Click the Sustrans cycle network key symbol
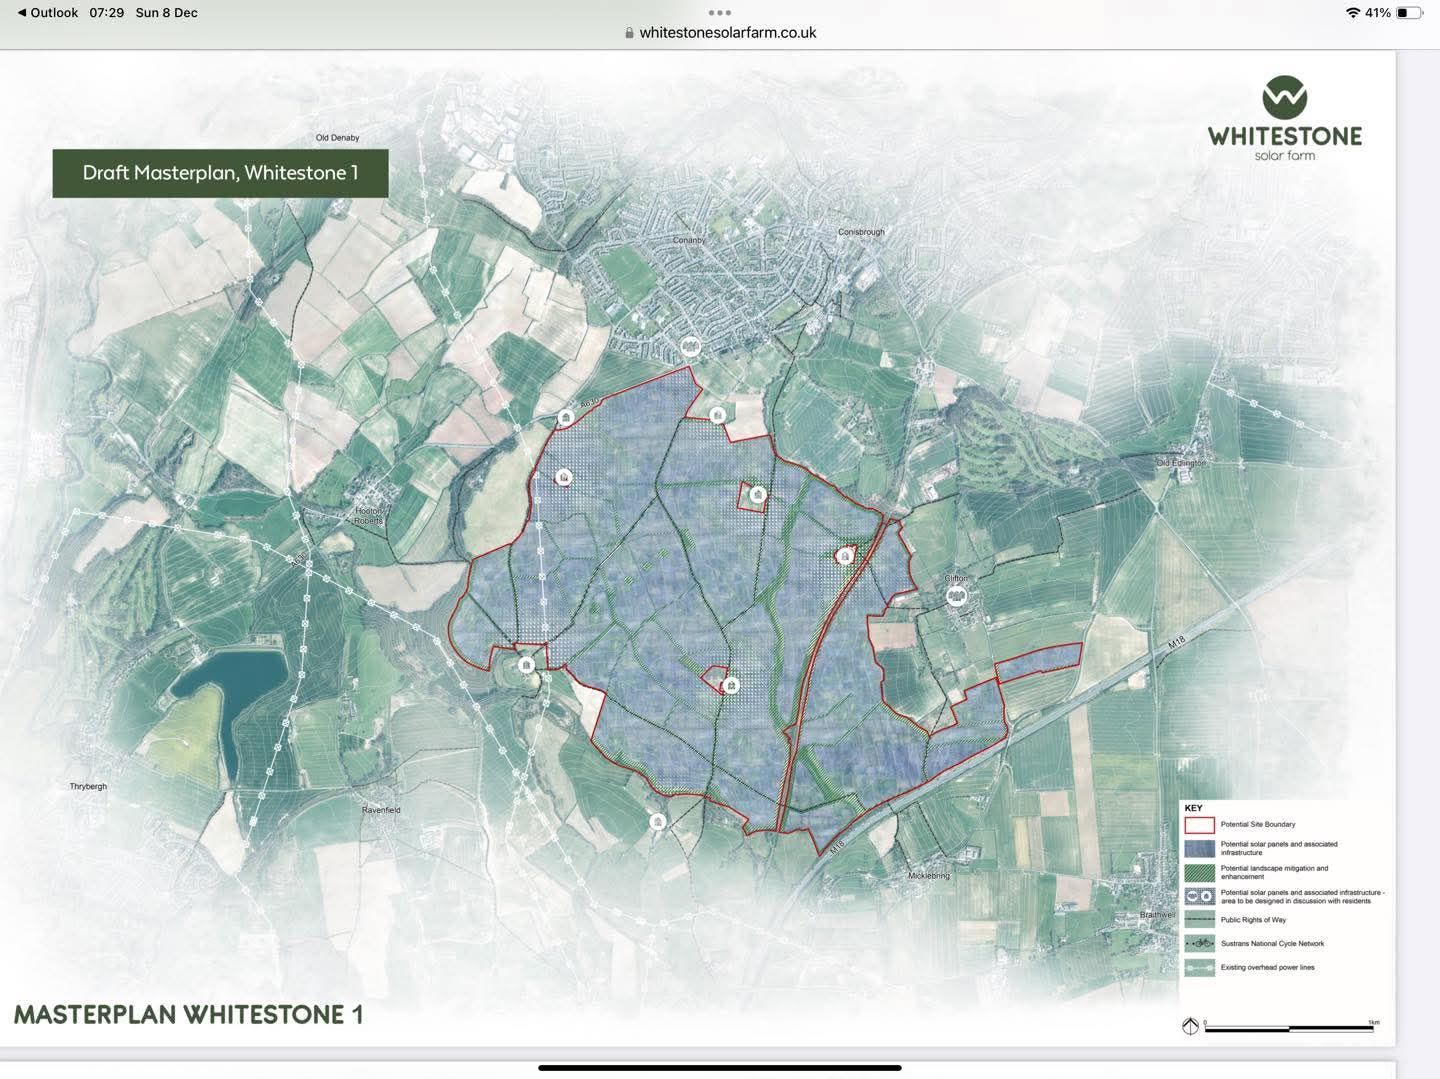This screenshot has width=1440, height=1079. [x=1199, y=943]
